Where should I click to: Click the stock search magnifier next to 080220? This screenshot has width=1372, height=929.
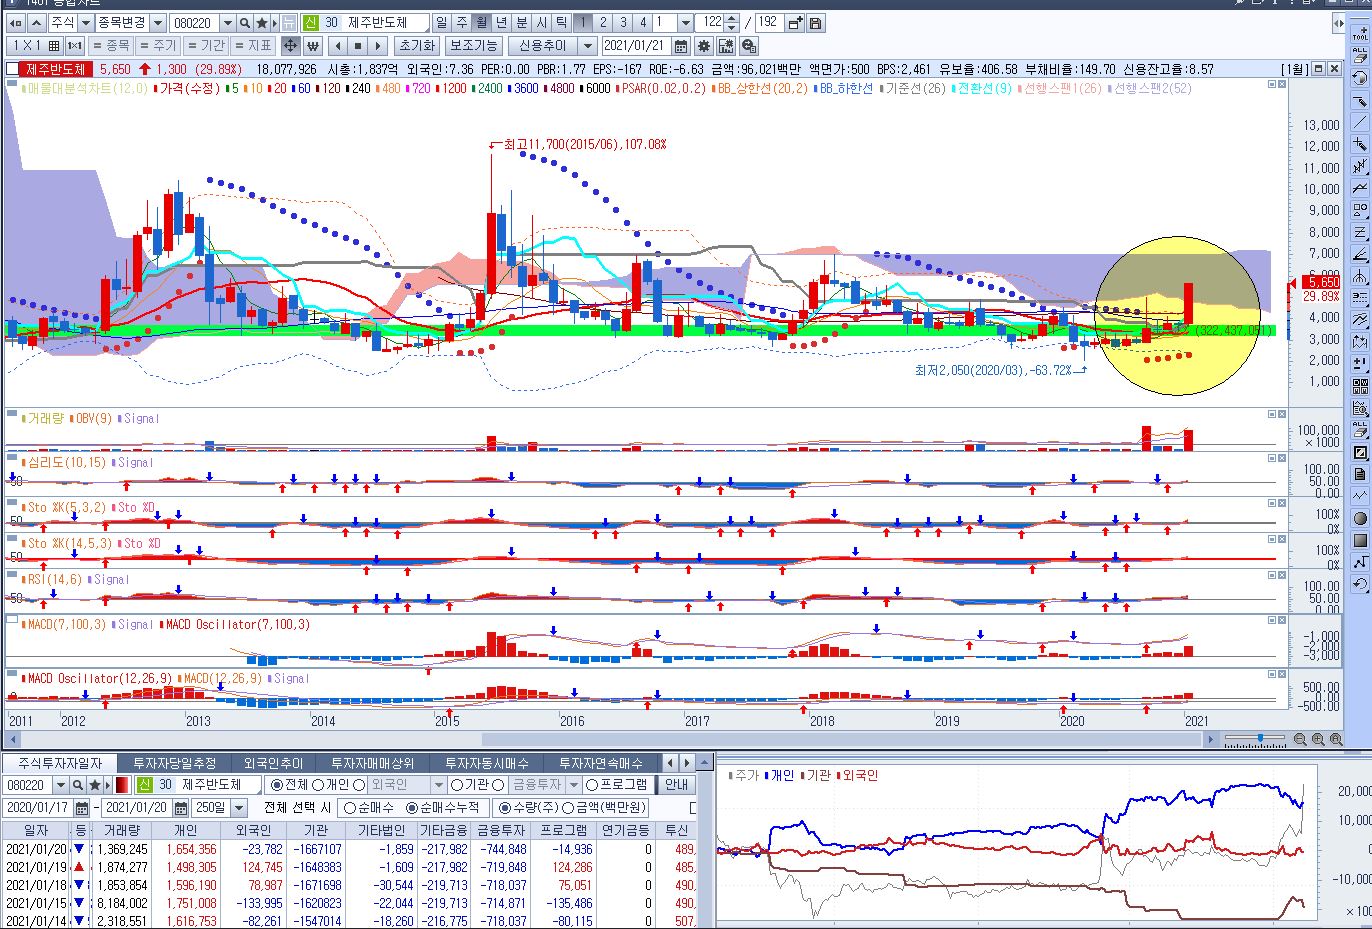(244, 22)
